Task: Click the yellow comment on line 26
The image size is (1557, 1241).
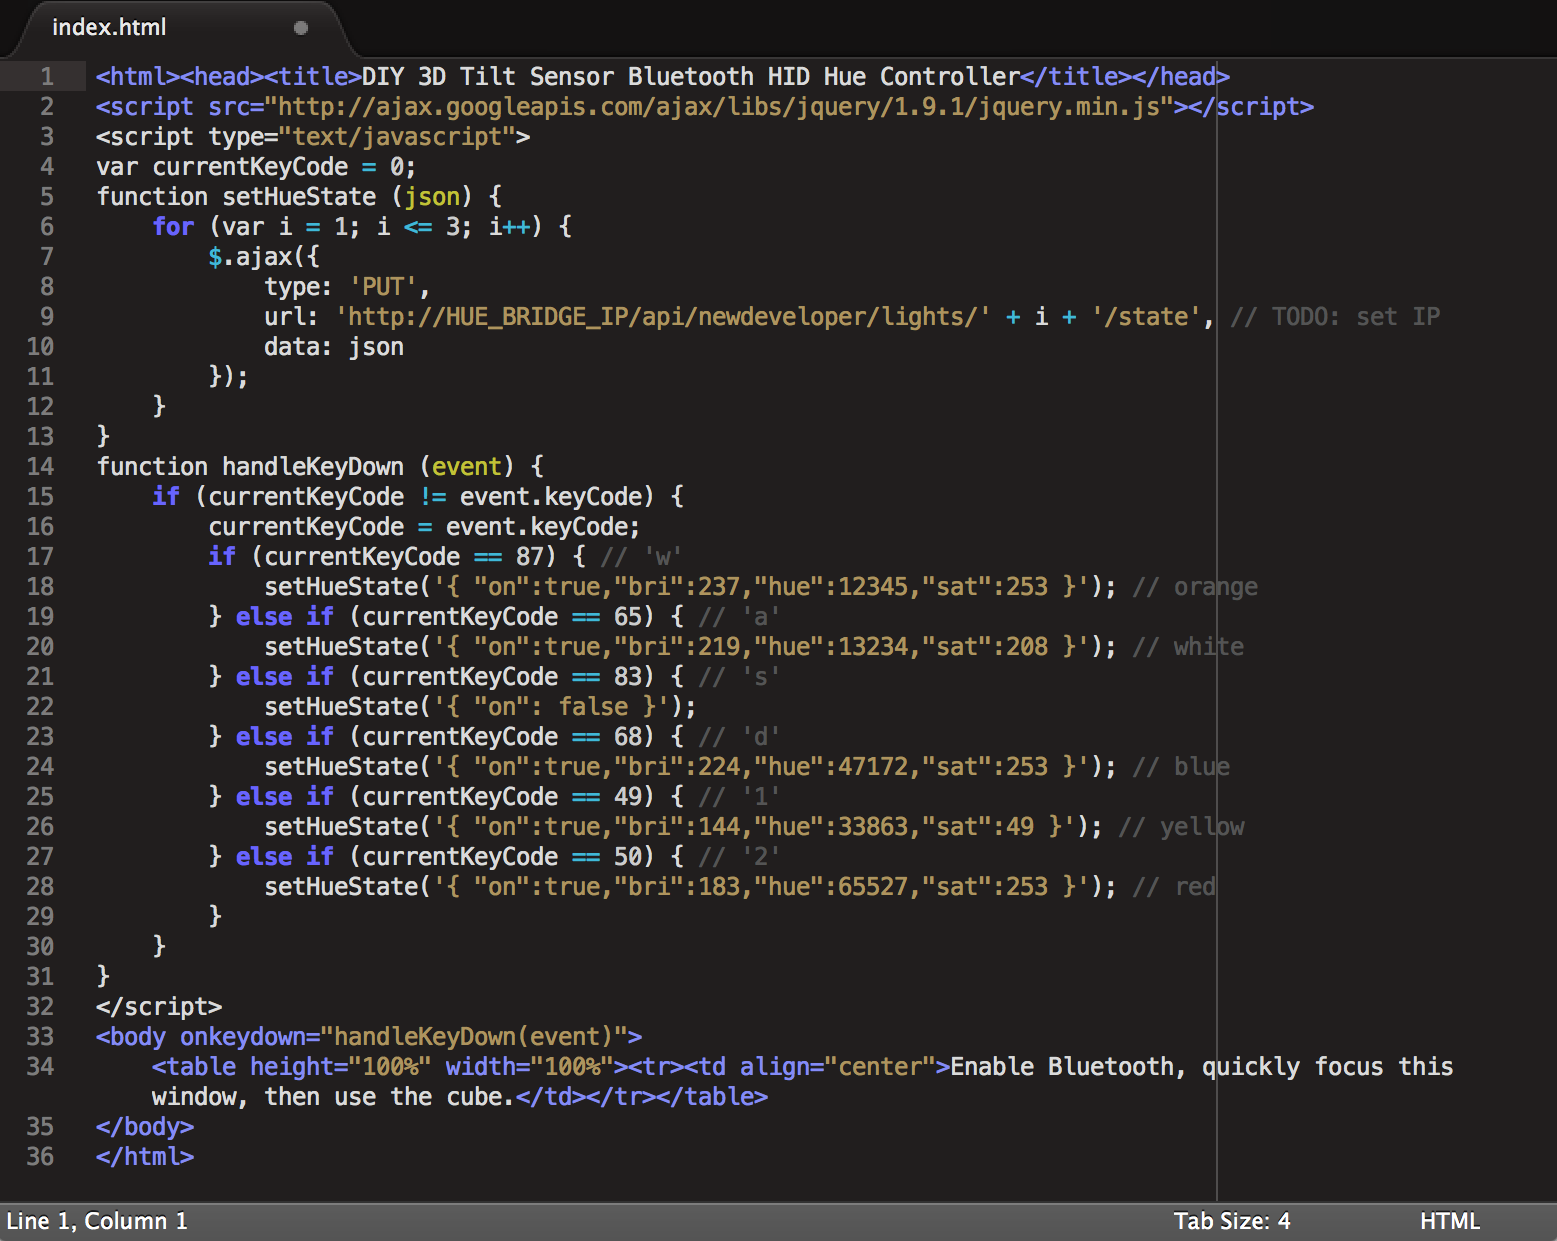Action: coord(1181,827)
